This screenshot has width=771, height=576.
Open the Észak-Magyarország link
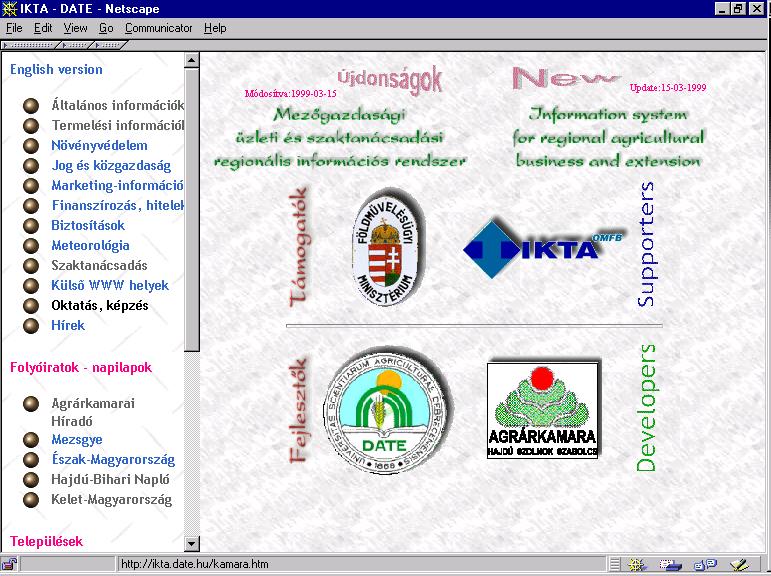click(x=113, y=459)
